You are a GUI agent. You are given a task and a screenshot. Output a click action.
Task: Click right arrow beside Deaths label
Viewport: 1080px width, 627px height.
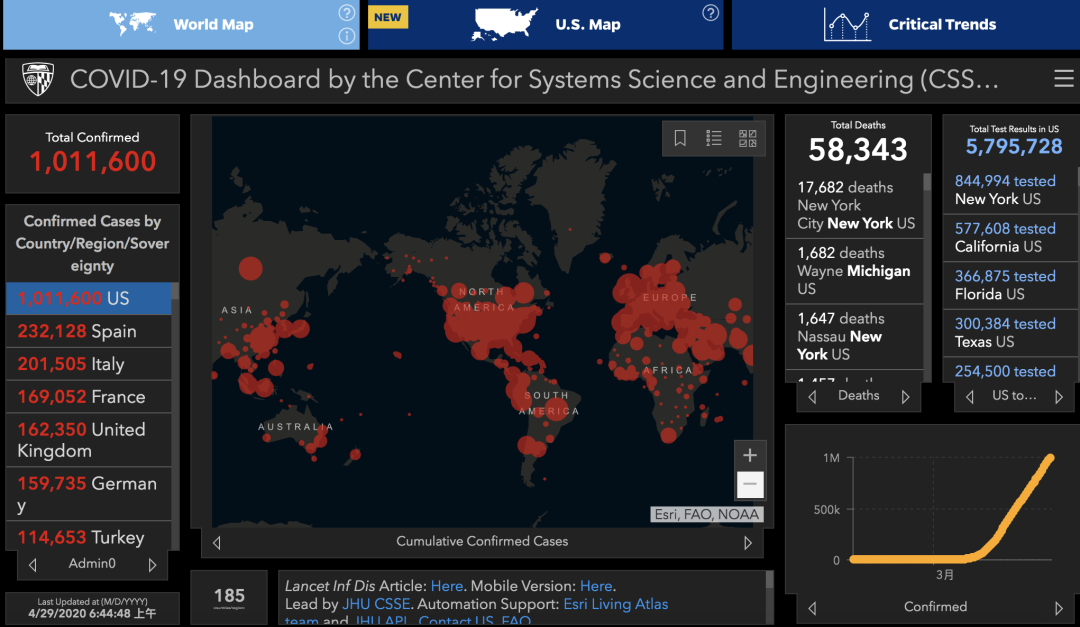pos(906,397)
